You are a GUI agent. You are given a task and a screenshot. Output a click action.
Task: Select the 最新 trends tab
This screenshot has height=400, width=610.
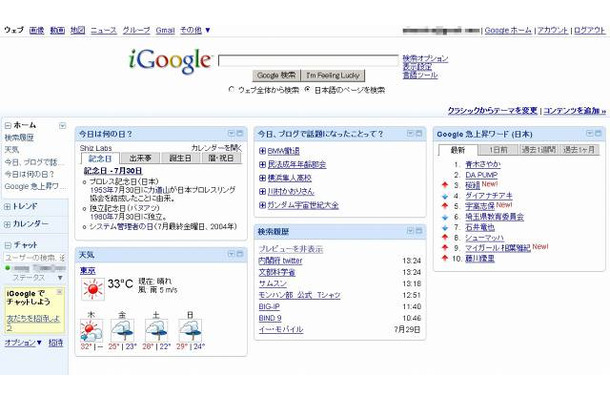458,150
